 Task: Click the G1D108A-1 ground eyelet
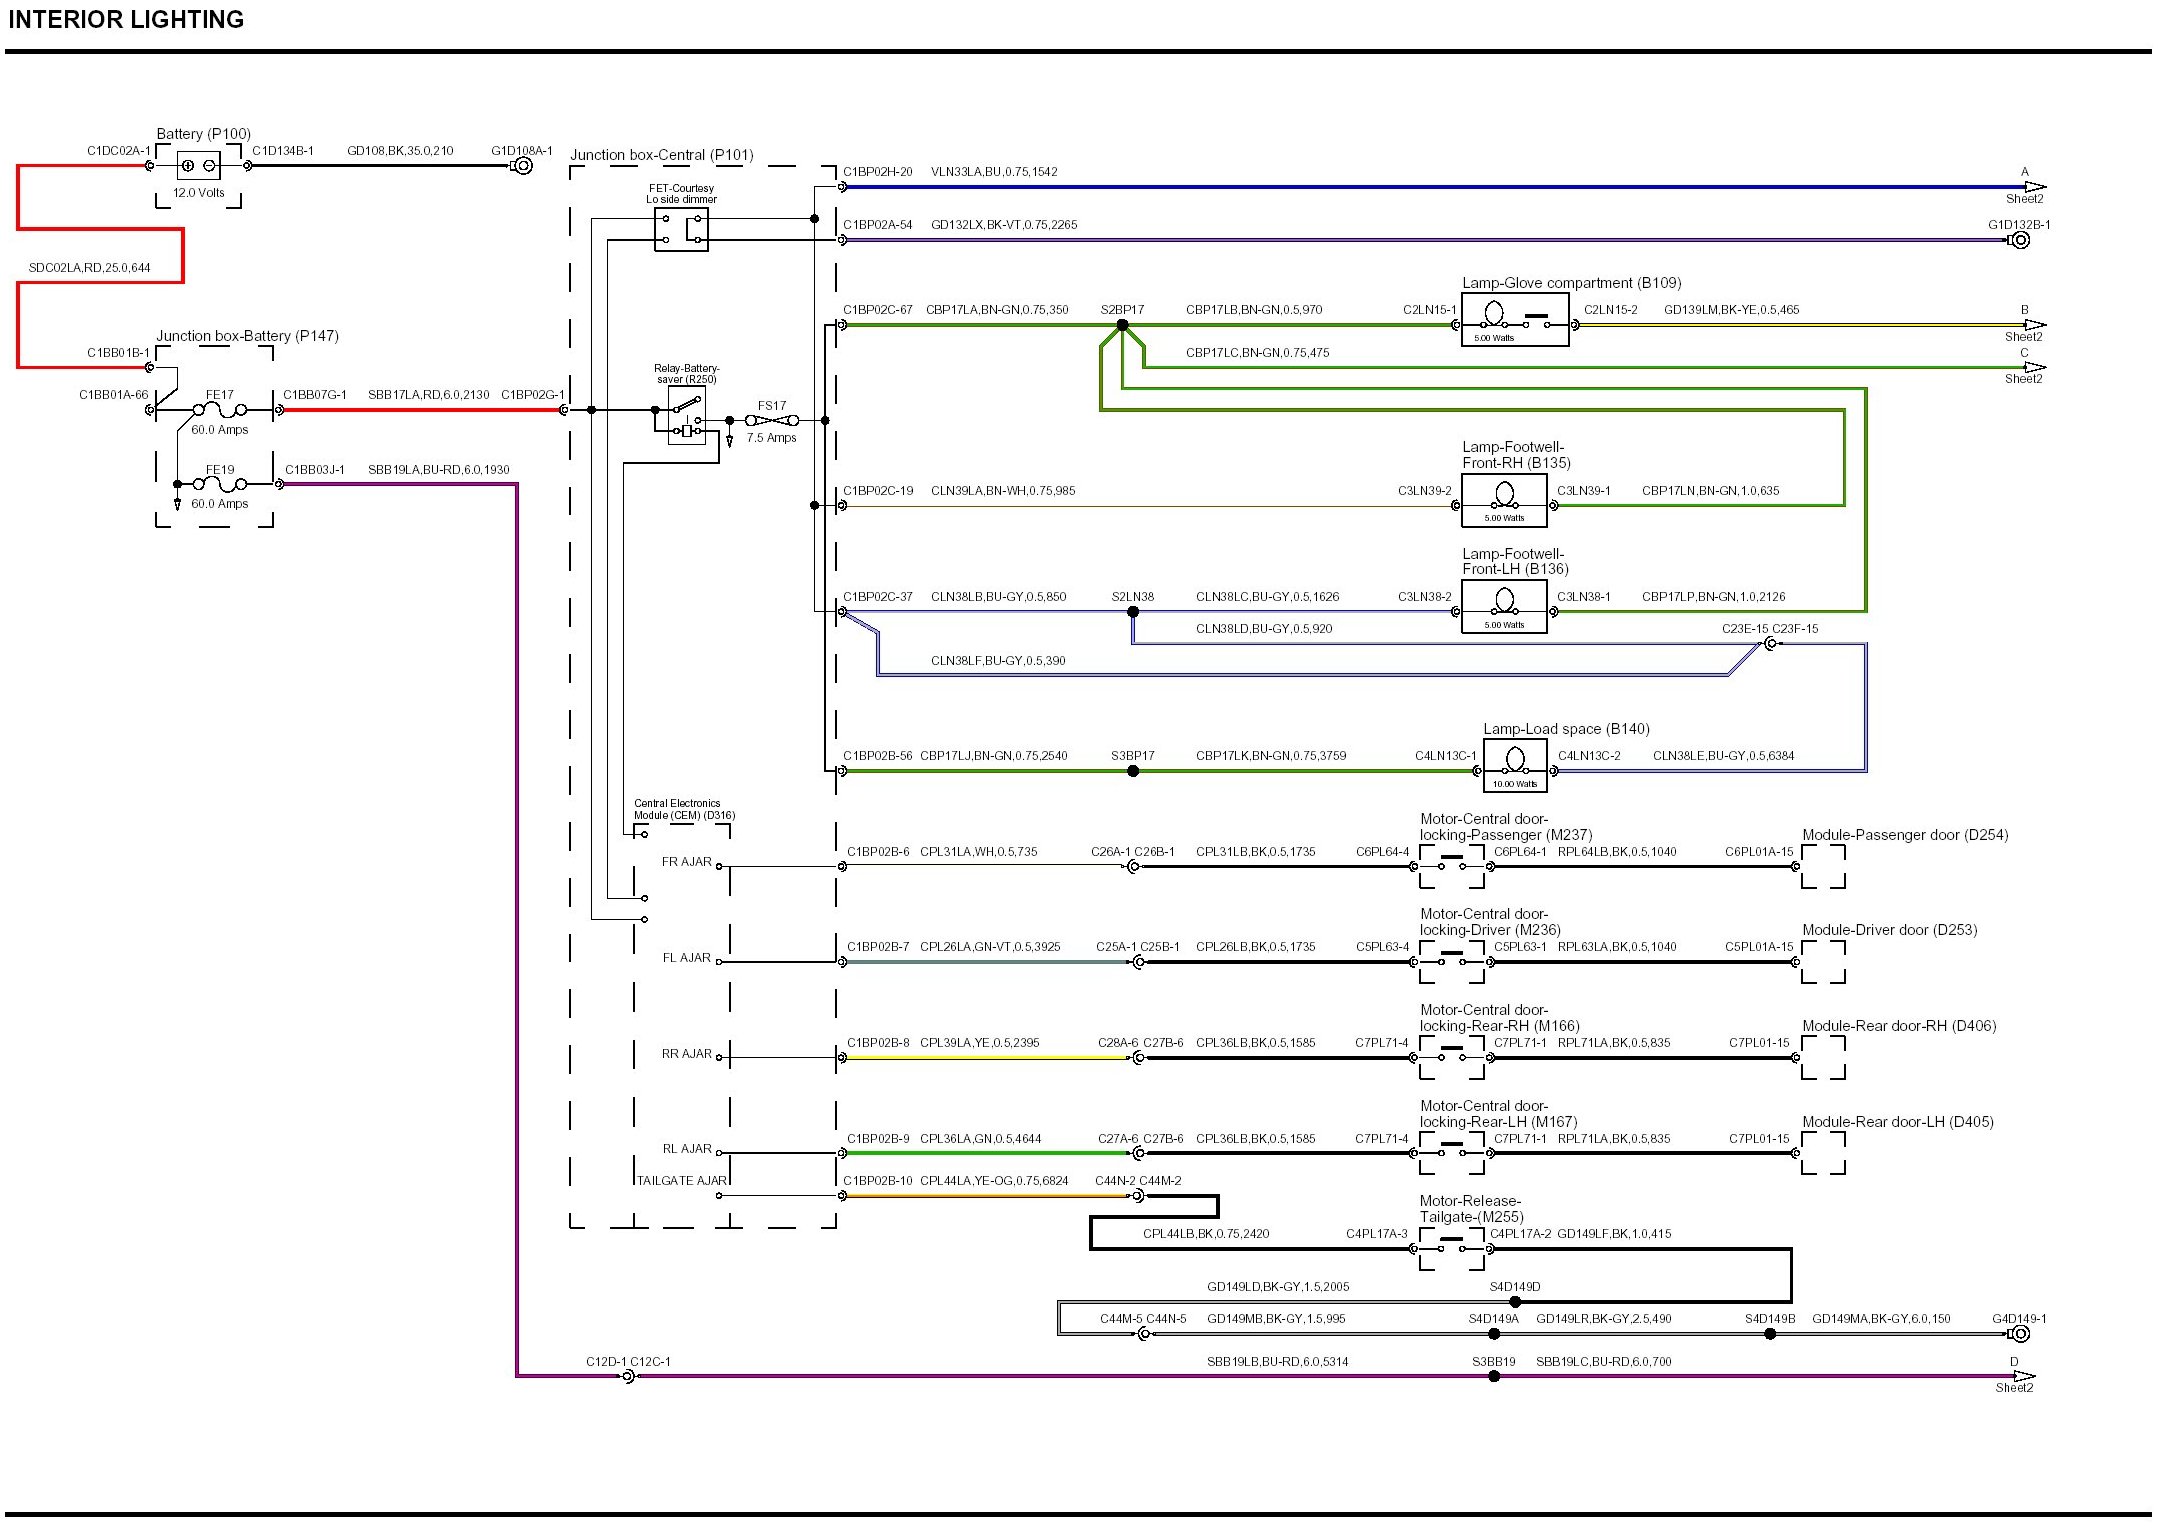[522, 166]
